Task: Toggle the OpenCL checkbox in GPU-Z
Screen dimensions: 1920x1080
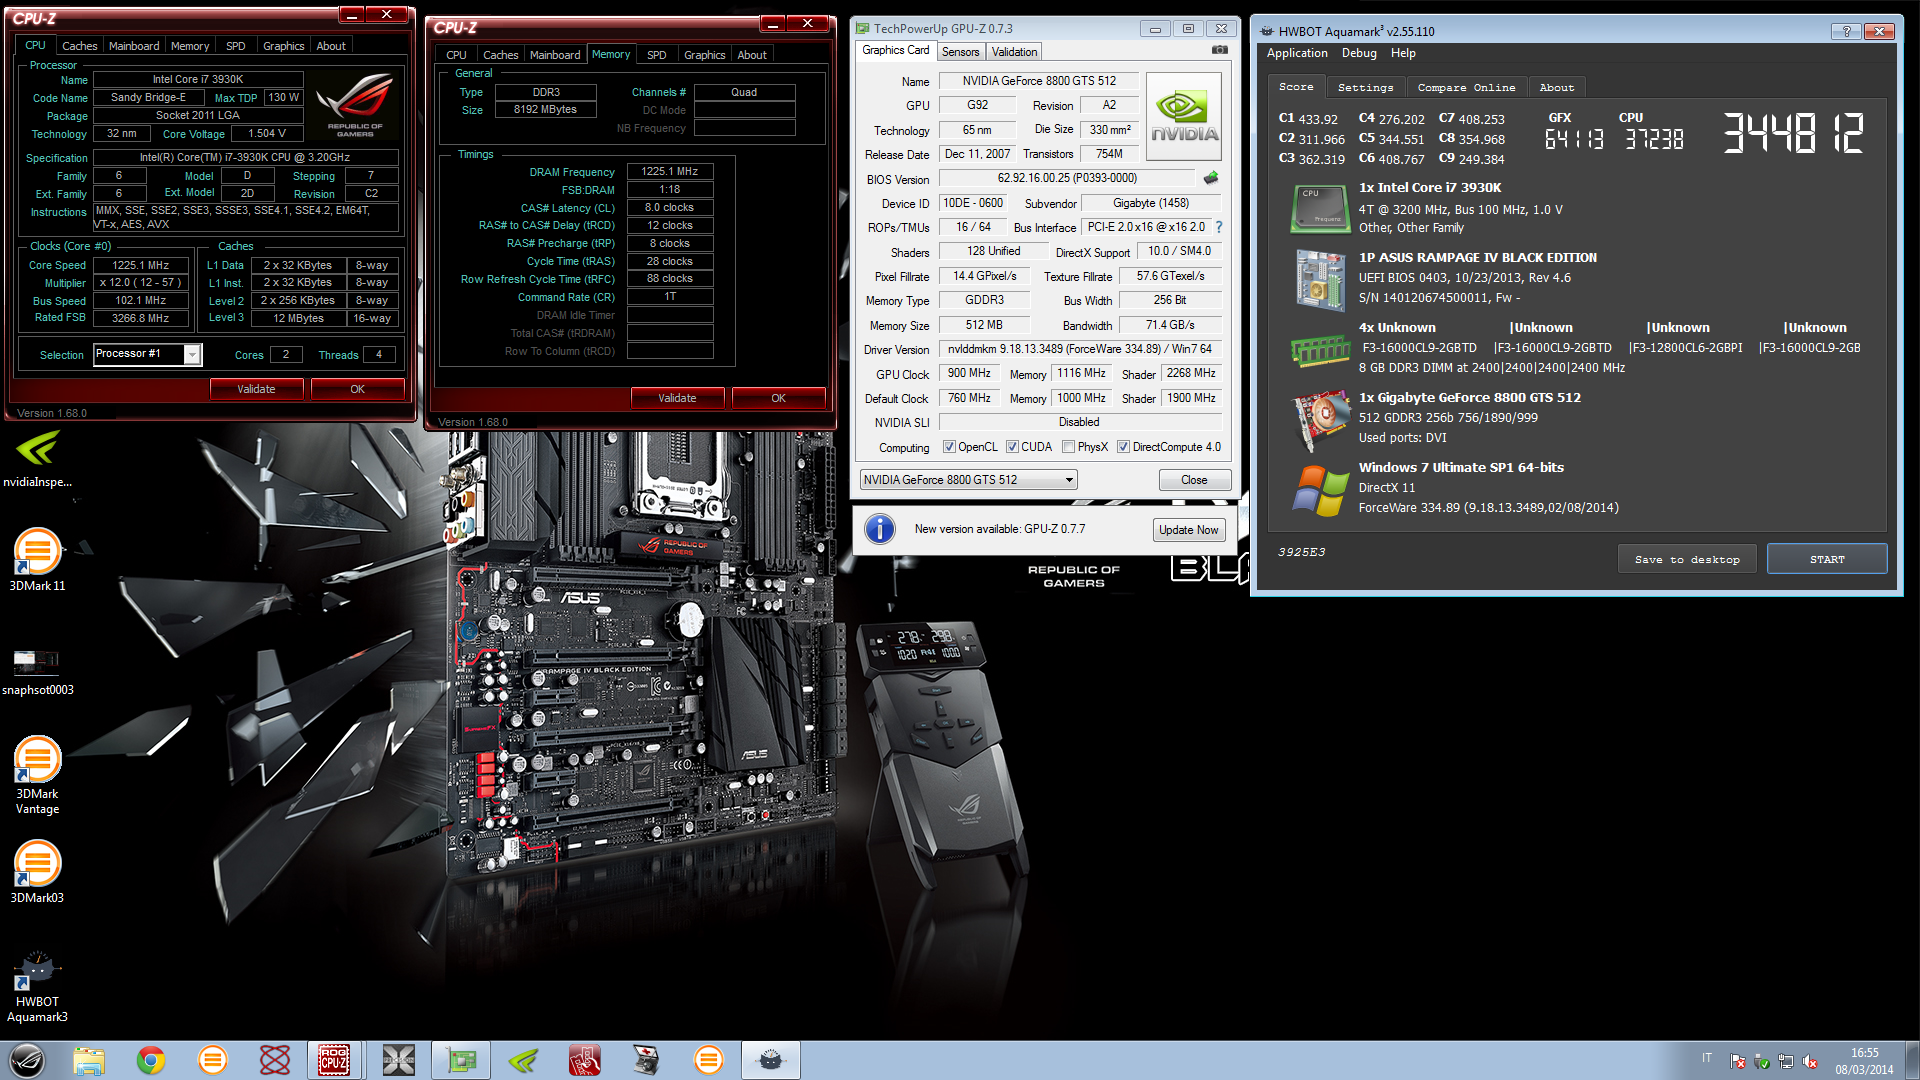Action: pyautogui.click(x=950, y=447)
